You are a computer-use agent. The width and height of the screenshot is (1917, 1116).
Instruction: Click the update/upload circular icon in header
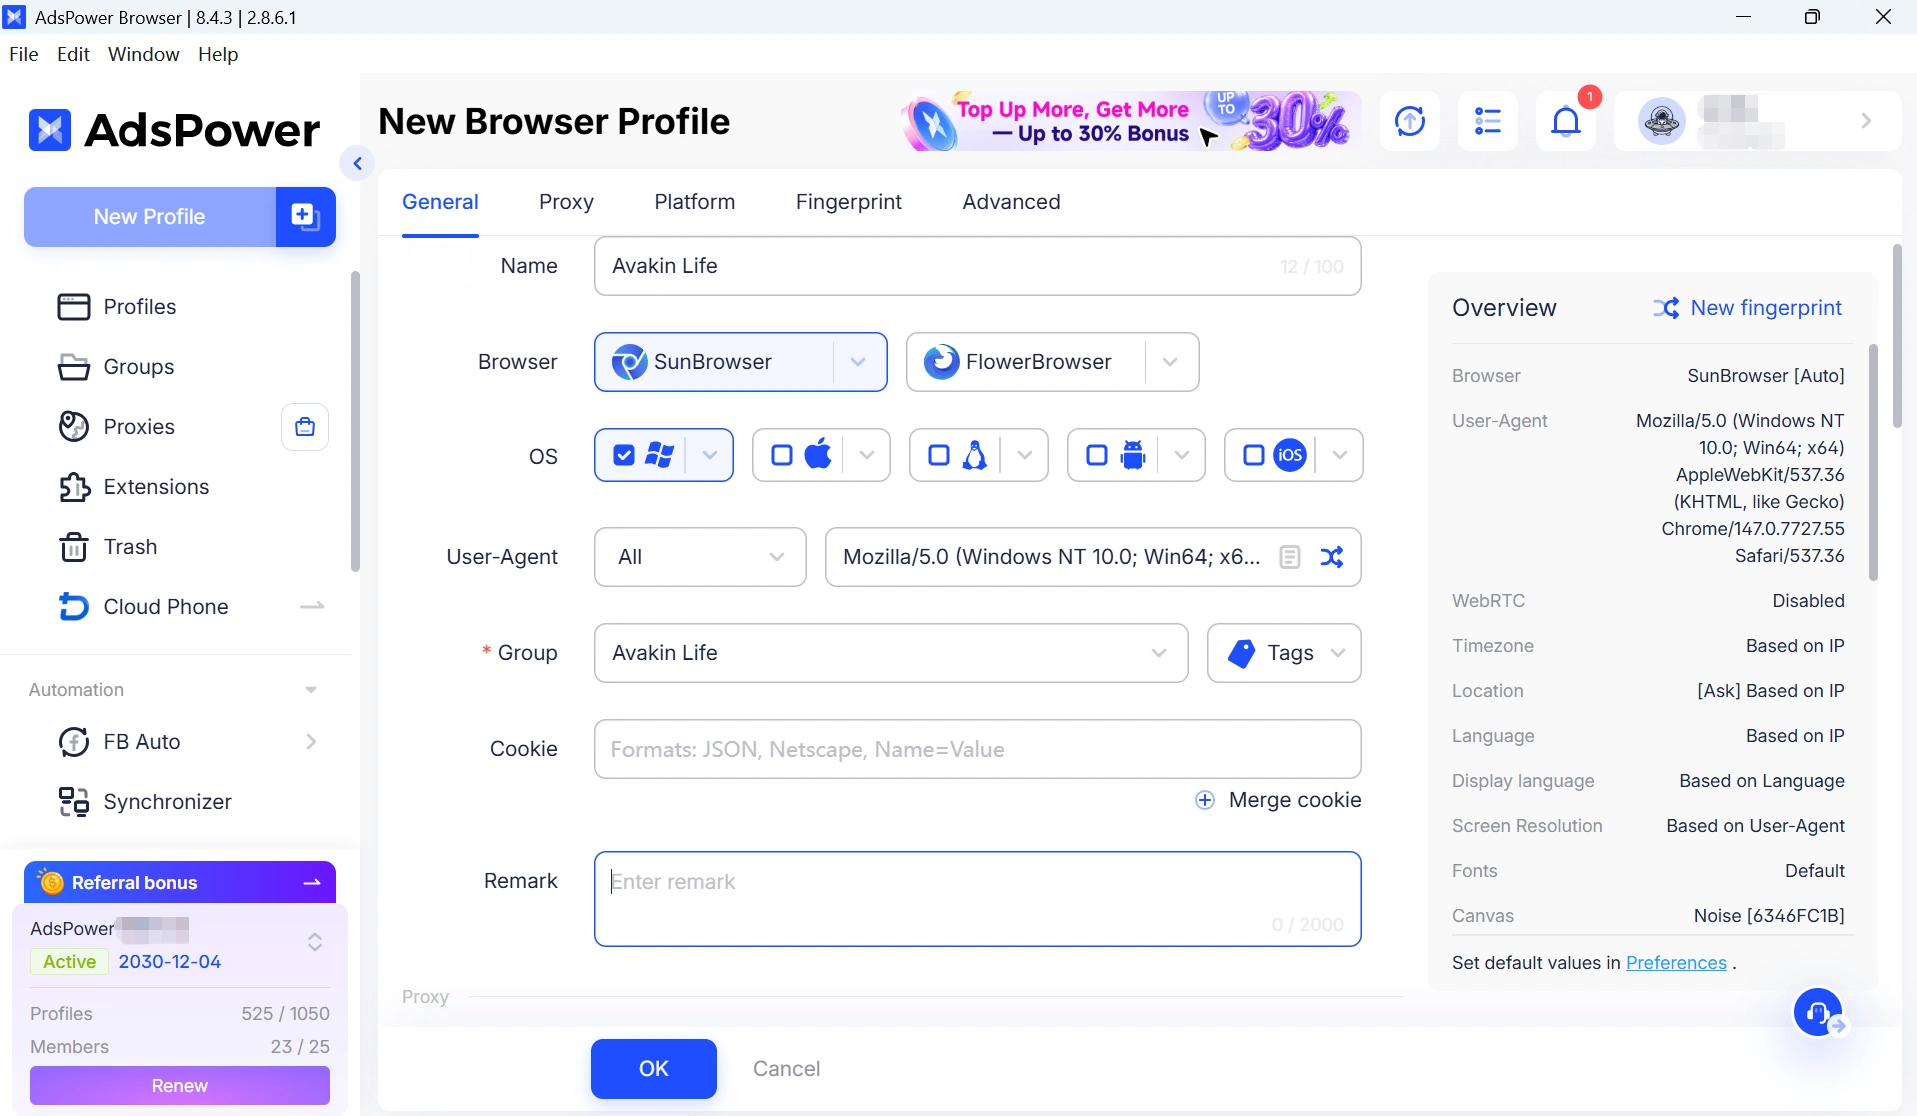coord(1410,121)
